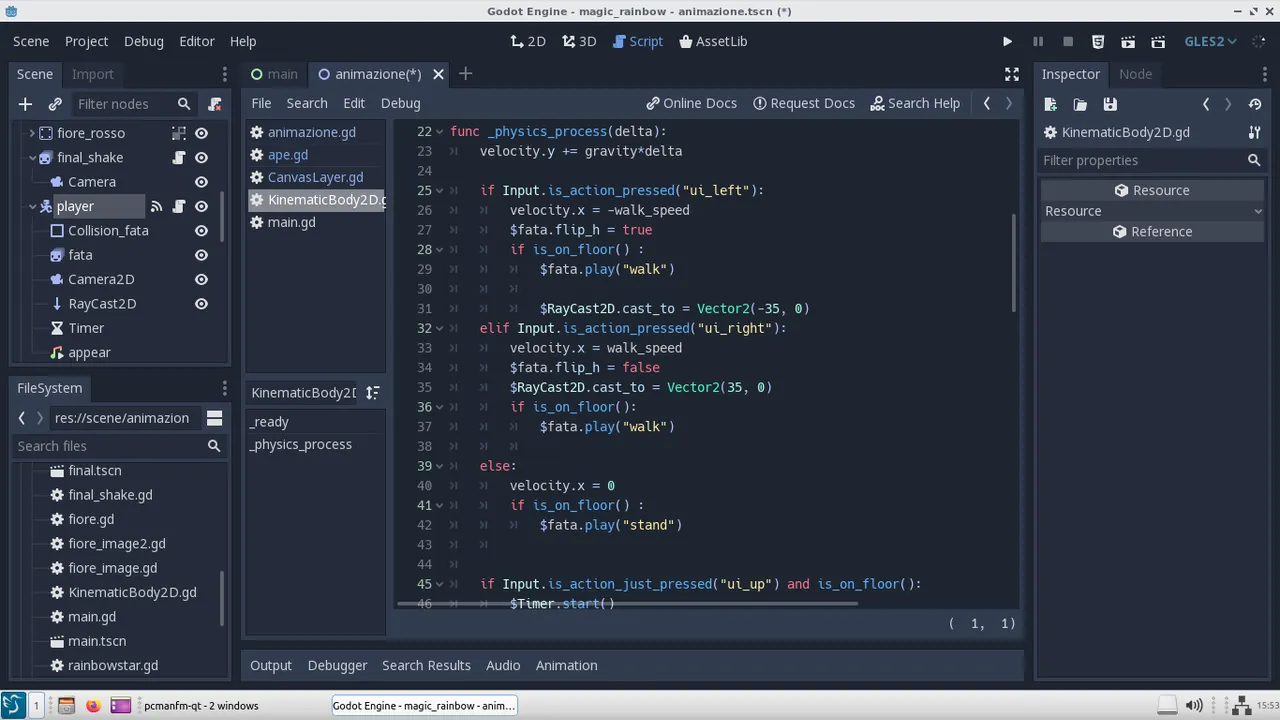Switch to the Node tab

click(x=1135, y=74)
